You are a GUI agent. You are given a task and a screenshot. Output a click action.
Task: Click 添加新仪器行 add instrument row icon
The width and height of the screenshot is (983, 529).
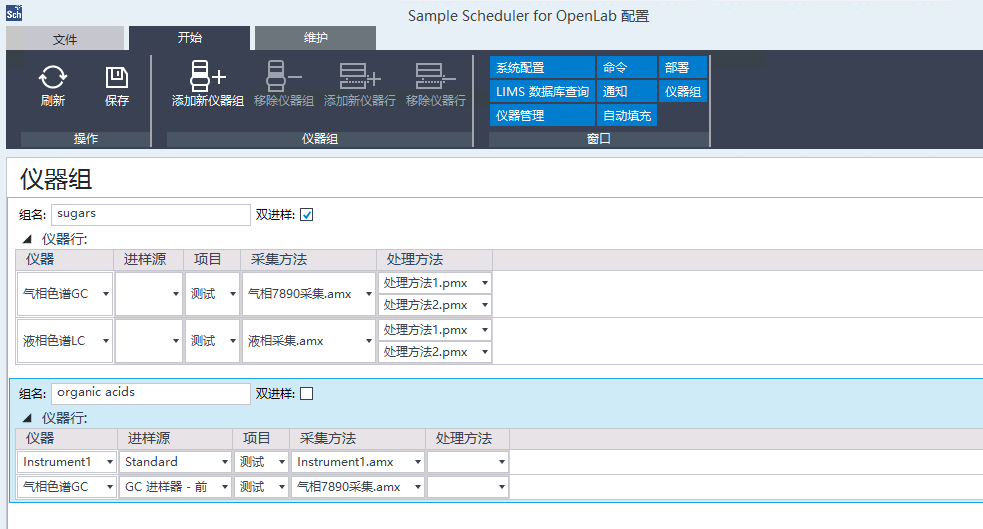point(360,76)
